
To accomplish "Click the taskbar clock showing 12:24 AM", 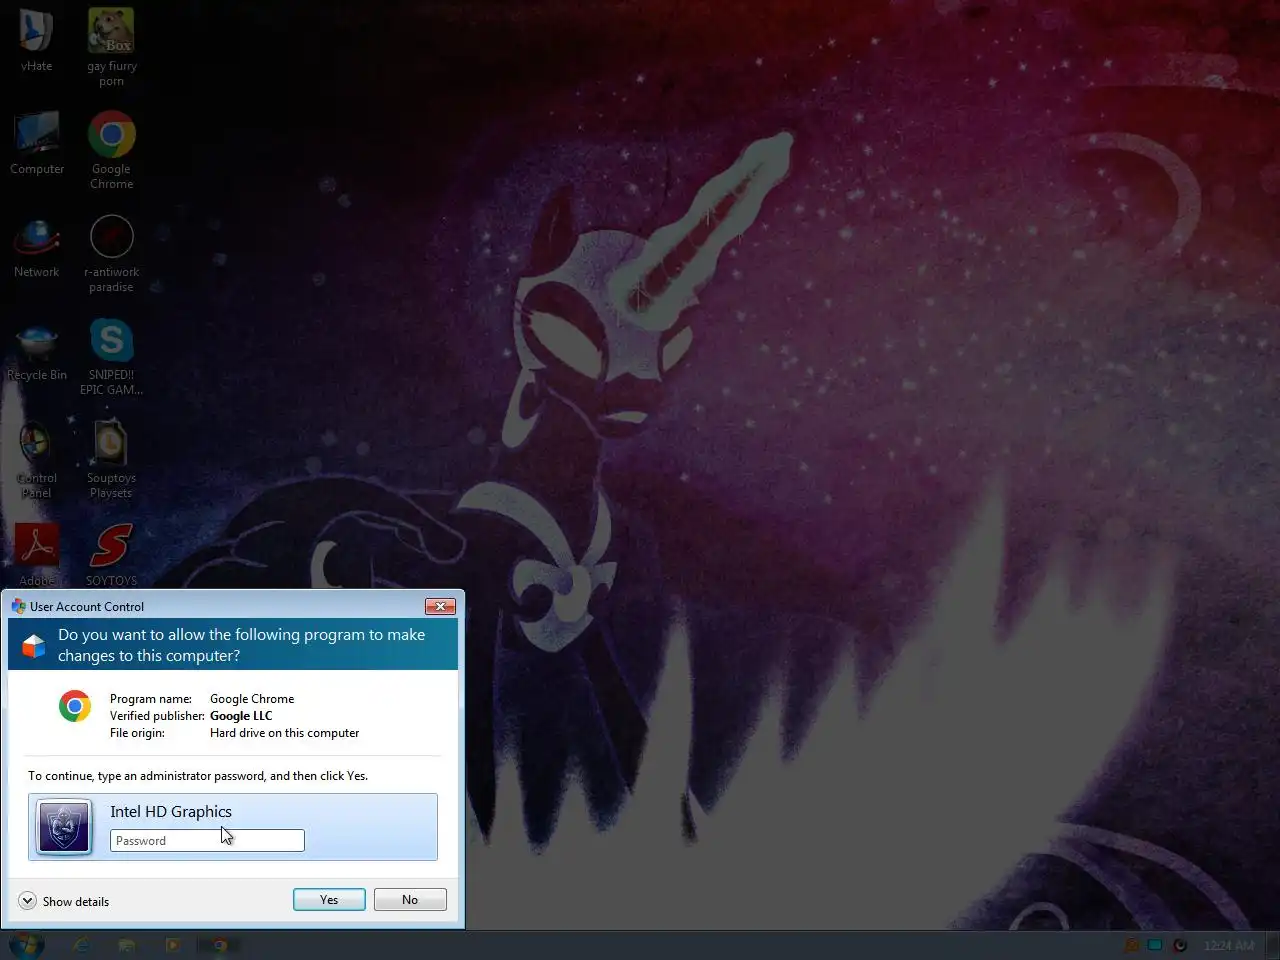I will tap(1229, 945).
